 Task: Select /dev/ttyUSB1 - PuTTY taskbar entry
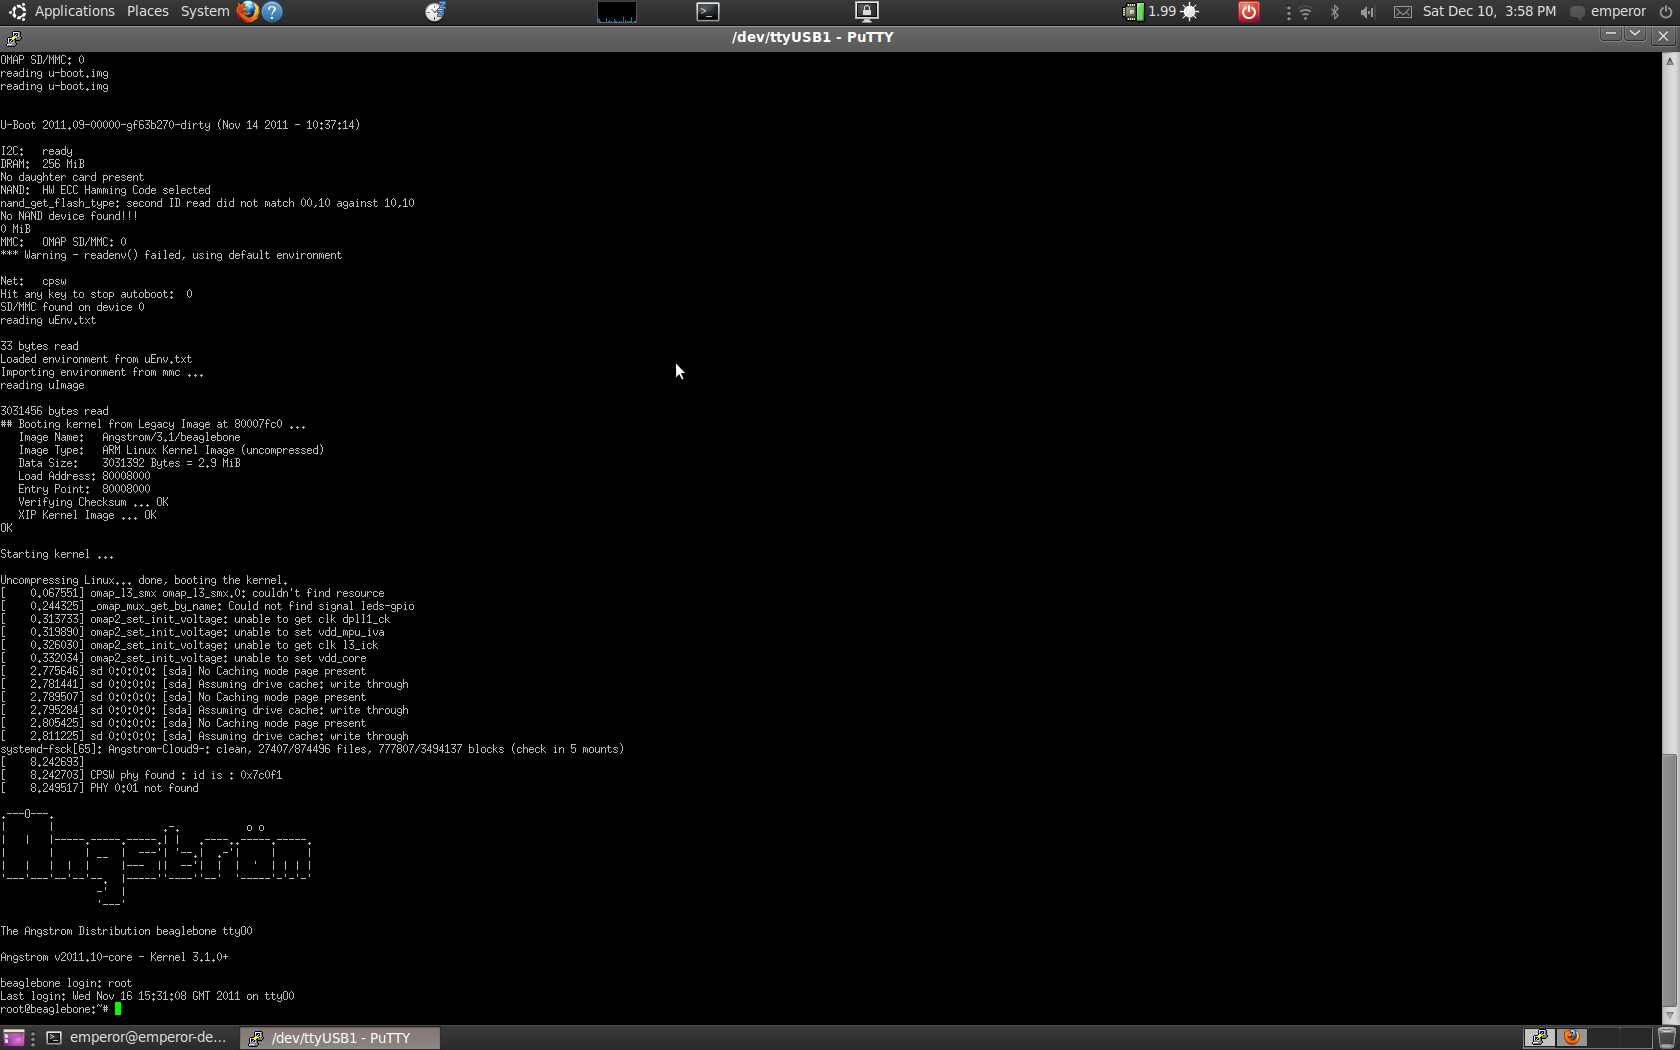340,1038
